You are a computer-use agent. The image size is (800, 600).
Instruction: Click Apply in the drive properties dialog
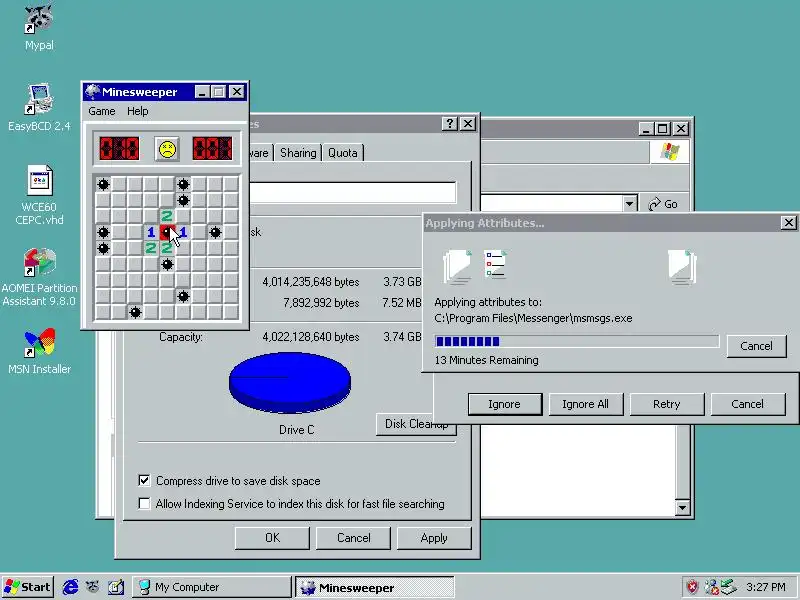[x=434, y=538]
